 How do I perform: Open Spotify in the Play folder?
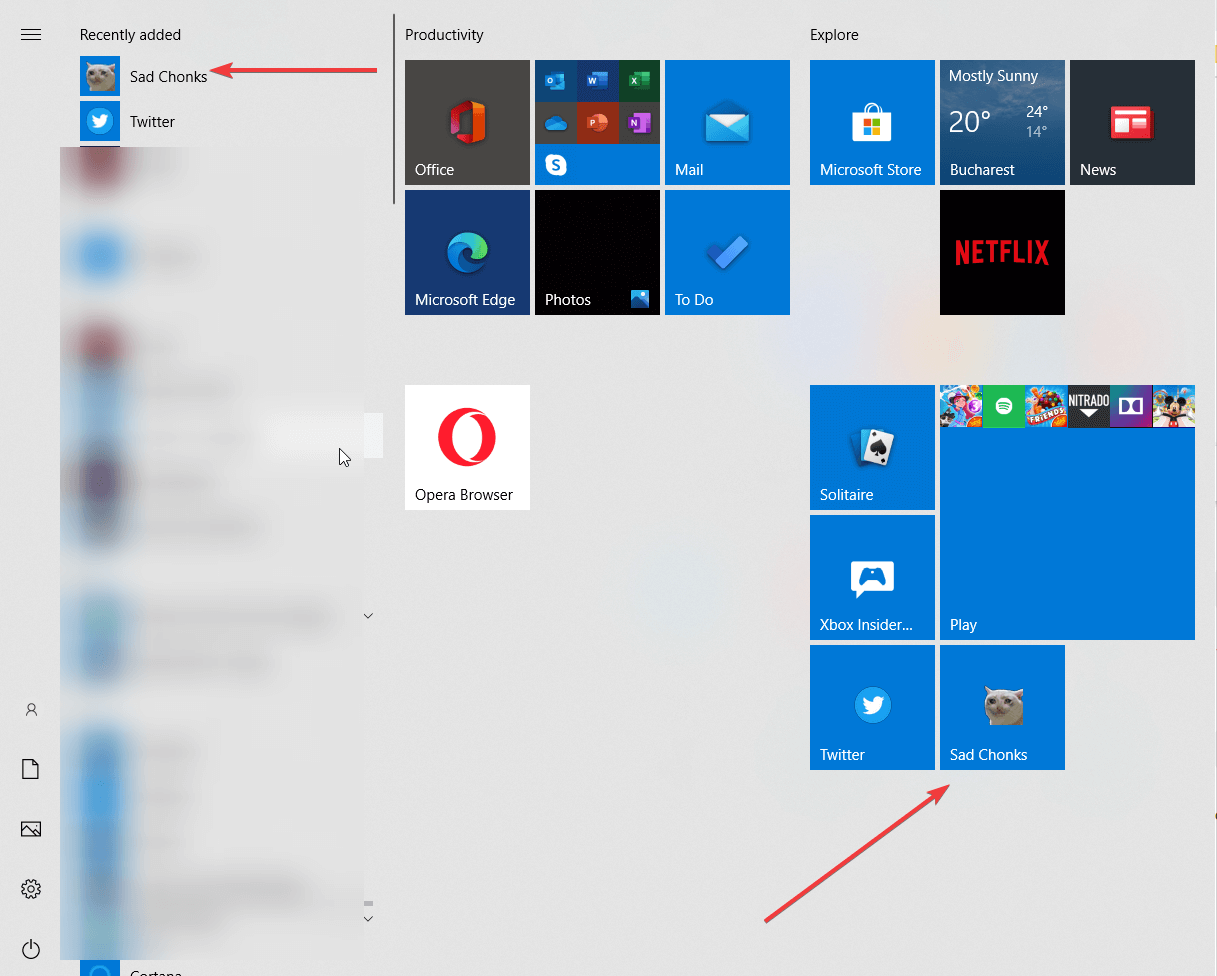tap(1004, 406)
